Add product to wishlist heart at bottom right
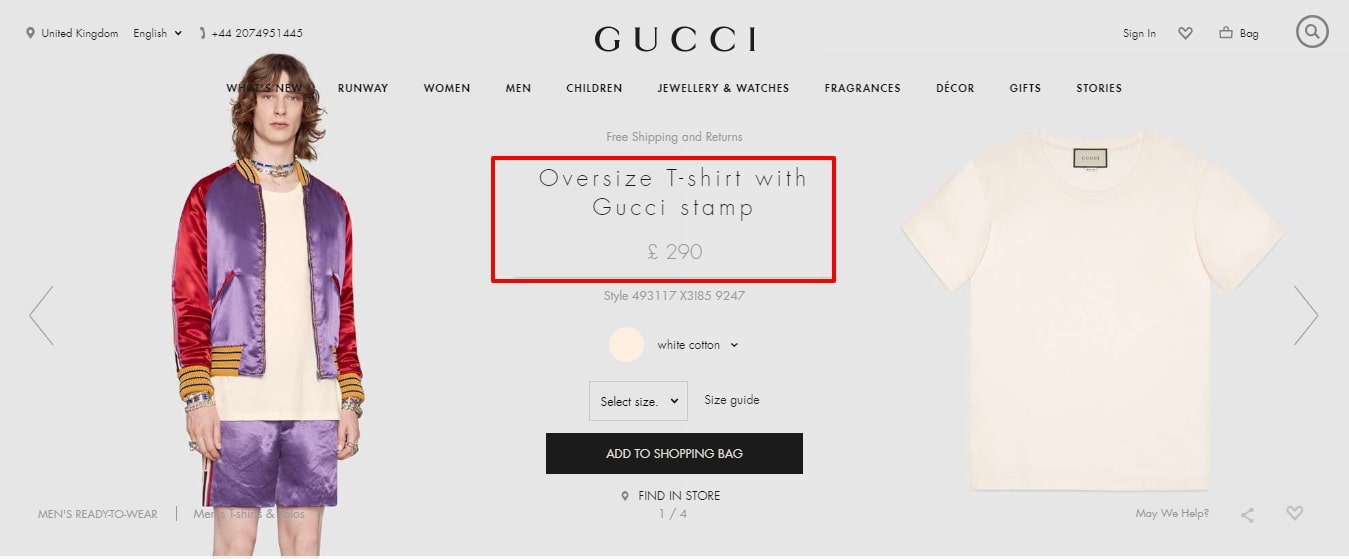The height and width of the screenshot is (559, 1349). tap(1295, 514)
